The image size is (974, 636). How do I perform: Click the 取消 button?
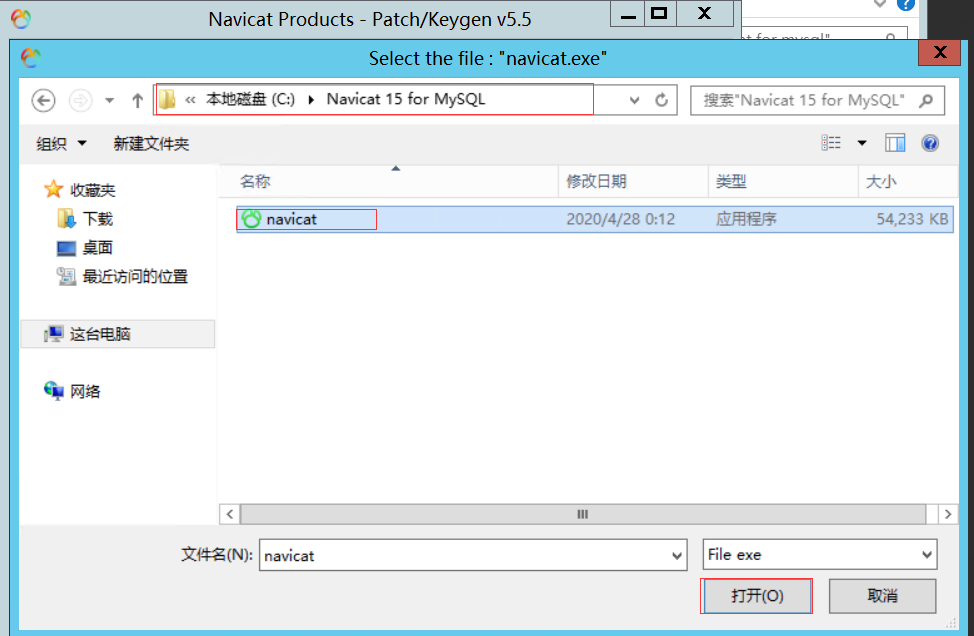point(882,596)
